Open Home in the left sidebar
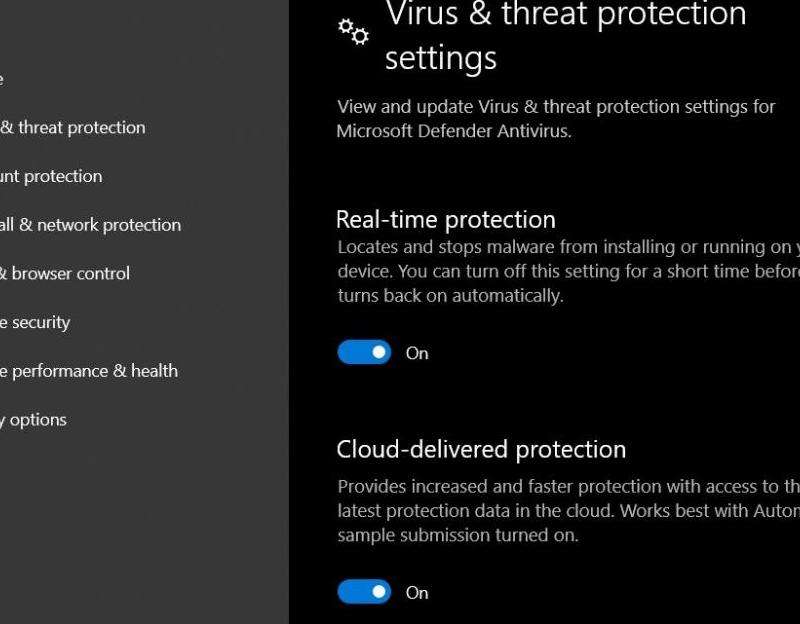 click(x=2, y=79)
